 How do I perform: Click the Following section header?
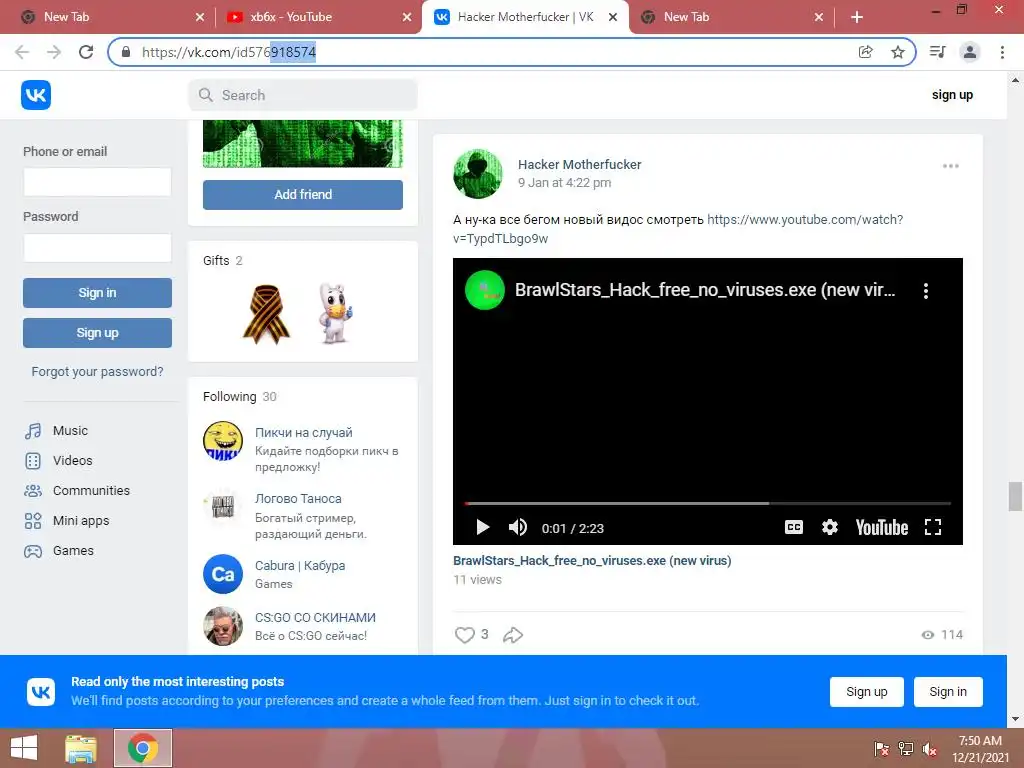pos(240,396)
